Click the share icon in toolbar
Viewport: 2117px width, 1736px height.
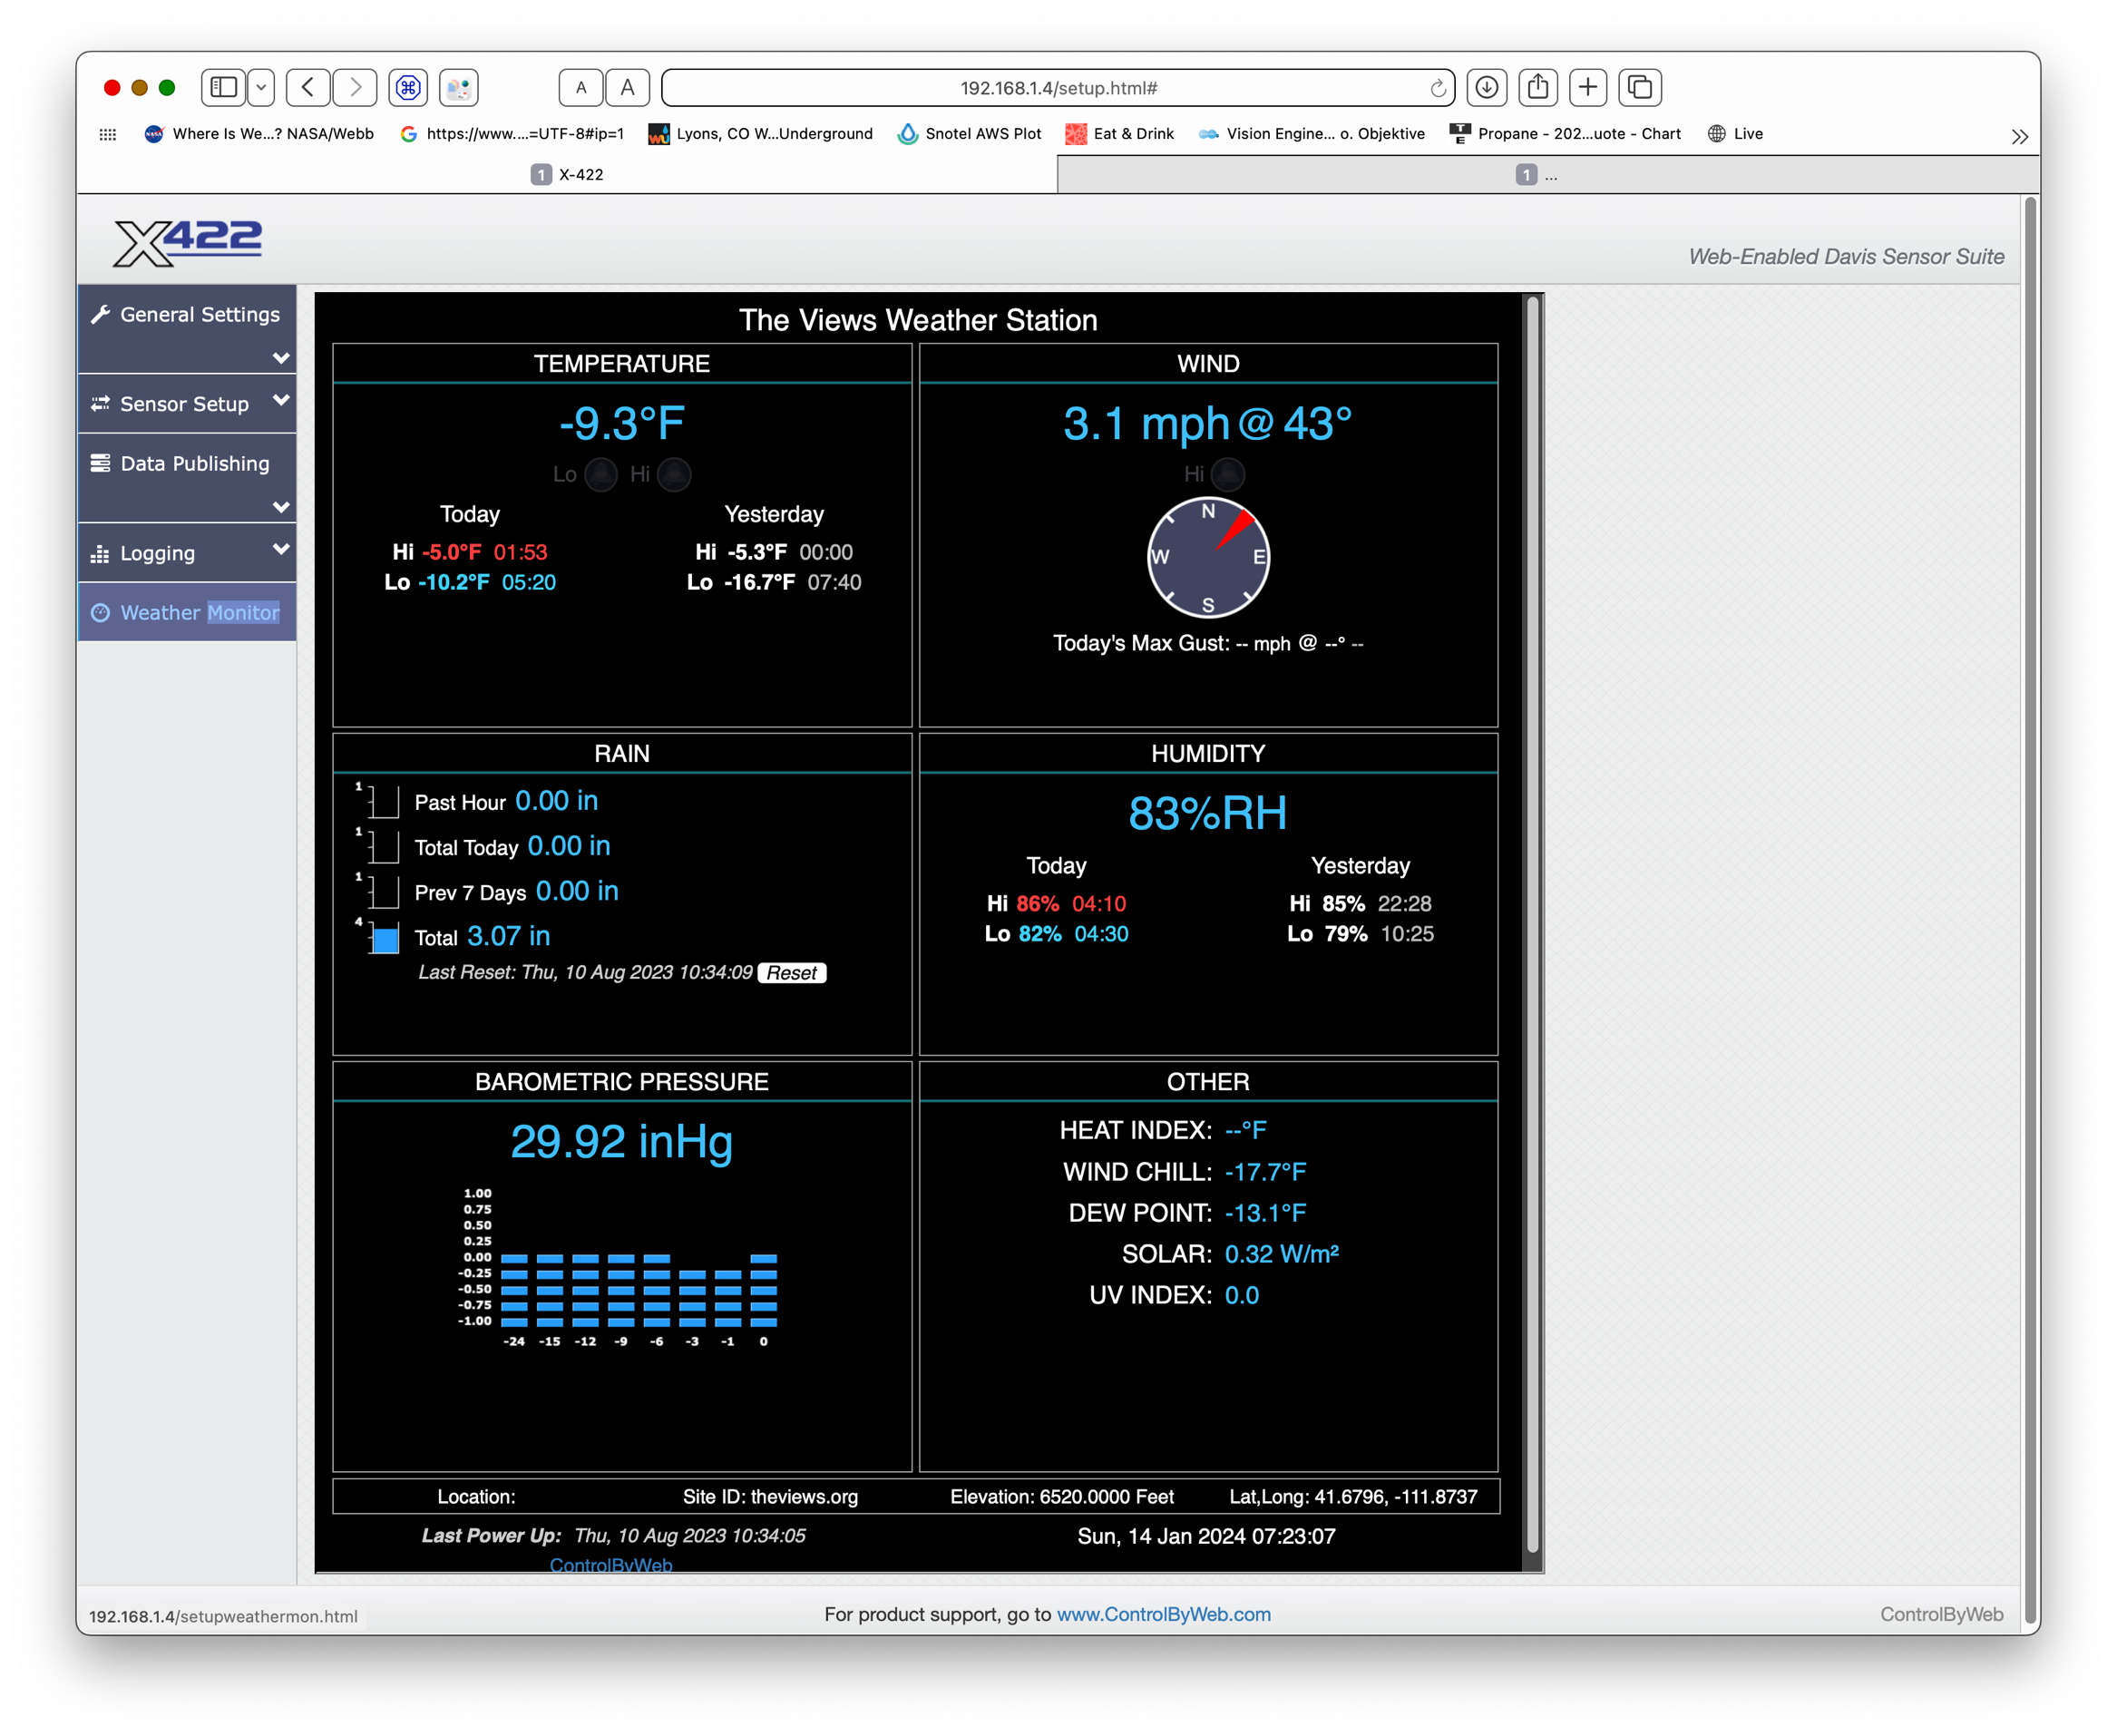(1538, 87)
